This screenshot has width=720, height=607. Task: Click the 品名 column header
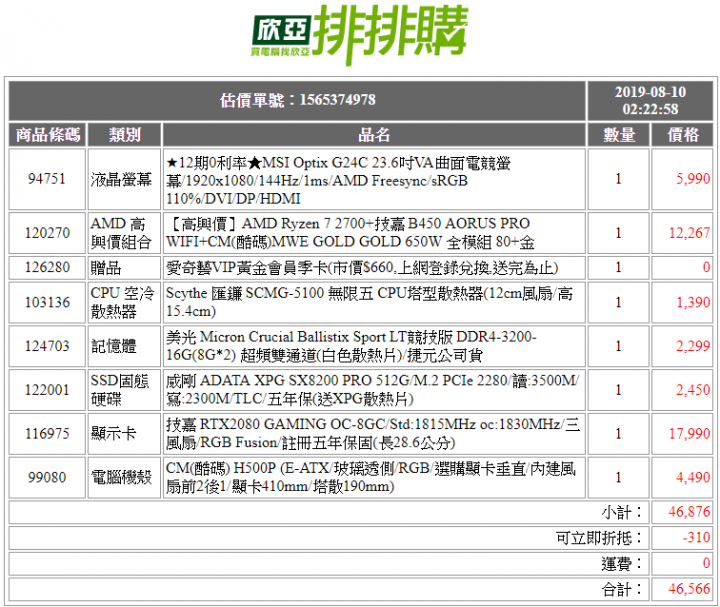pos(374,135)
